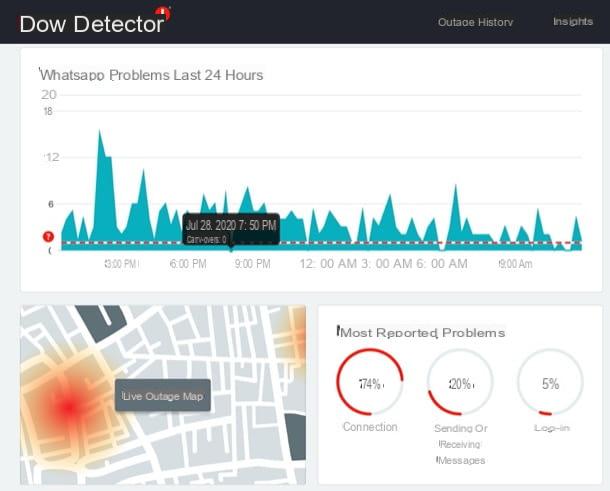The image size is (610, 491).
Task: Click the 3:00 PM axis label
Action: click(x=121, y=264)
